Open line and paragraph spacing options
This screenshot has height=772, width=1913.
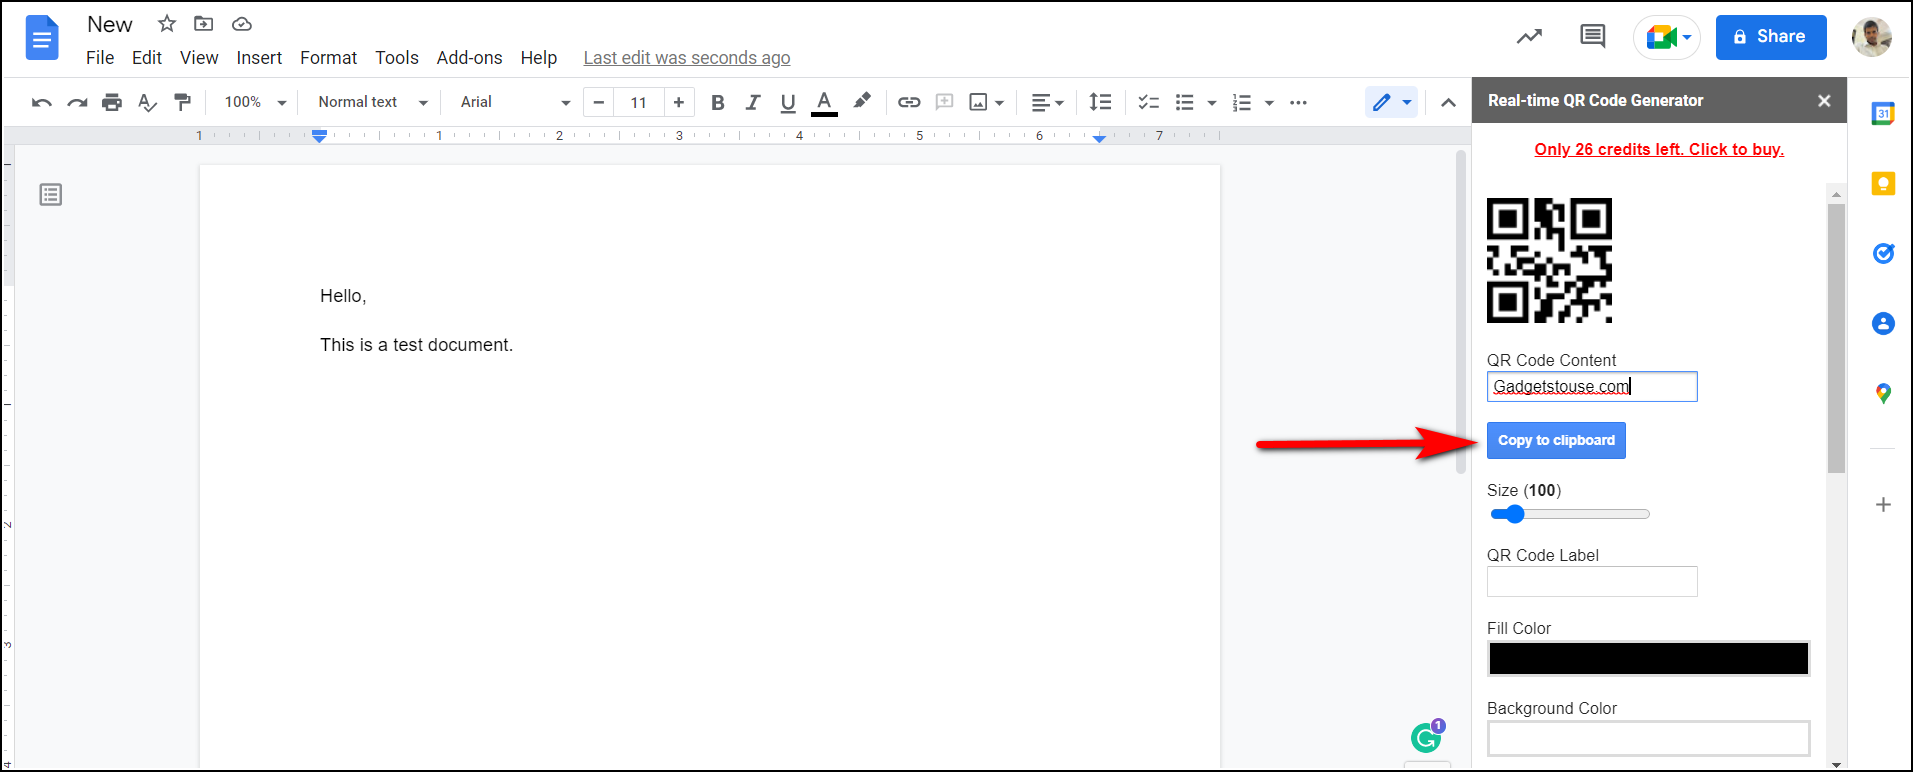pos(1100,102)
